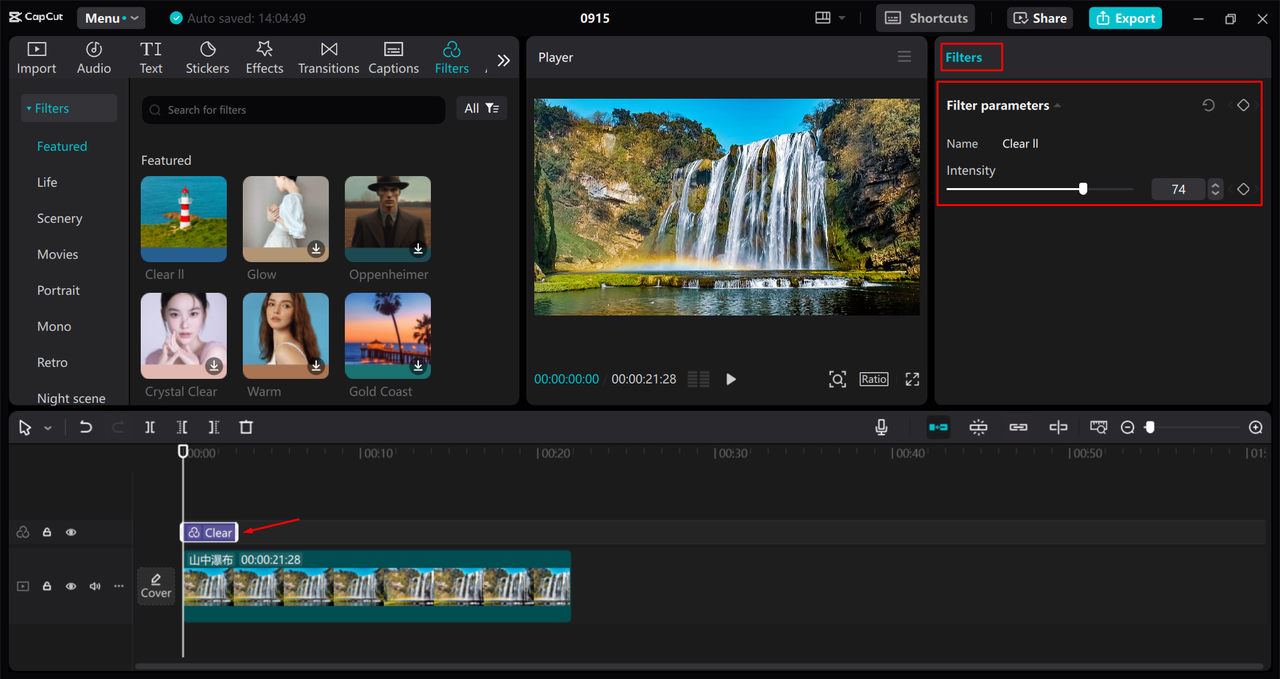Open the Stickers tab
The width and height of the screenshot is (1280, 679).
click(x=207, y=58)
